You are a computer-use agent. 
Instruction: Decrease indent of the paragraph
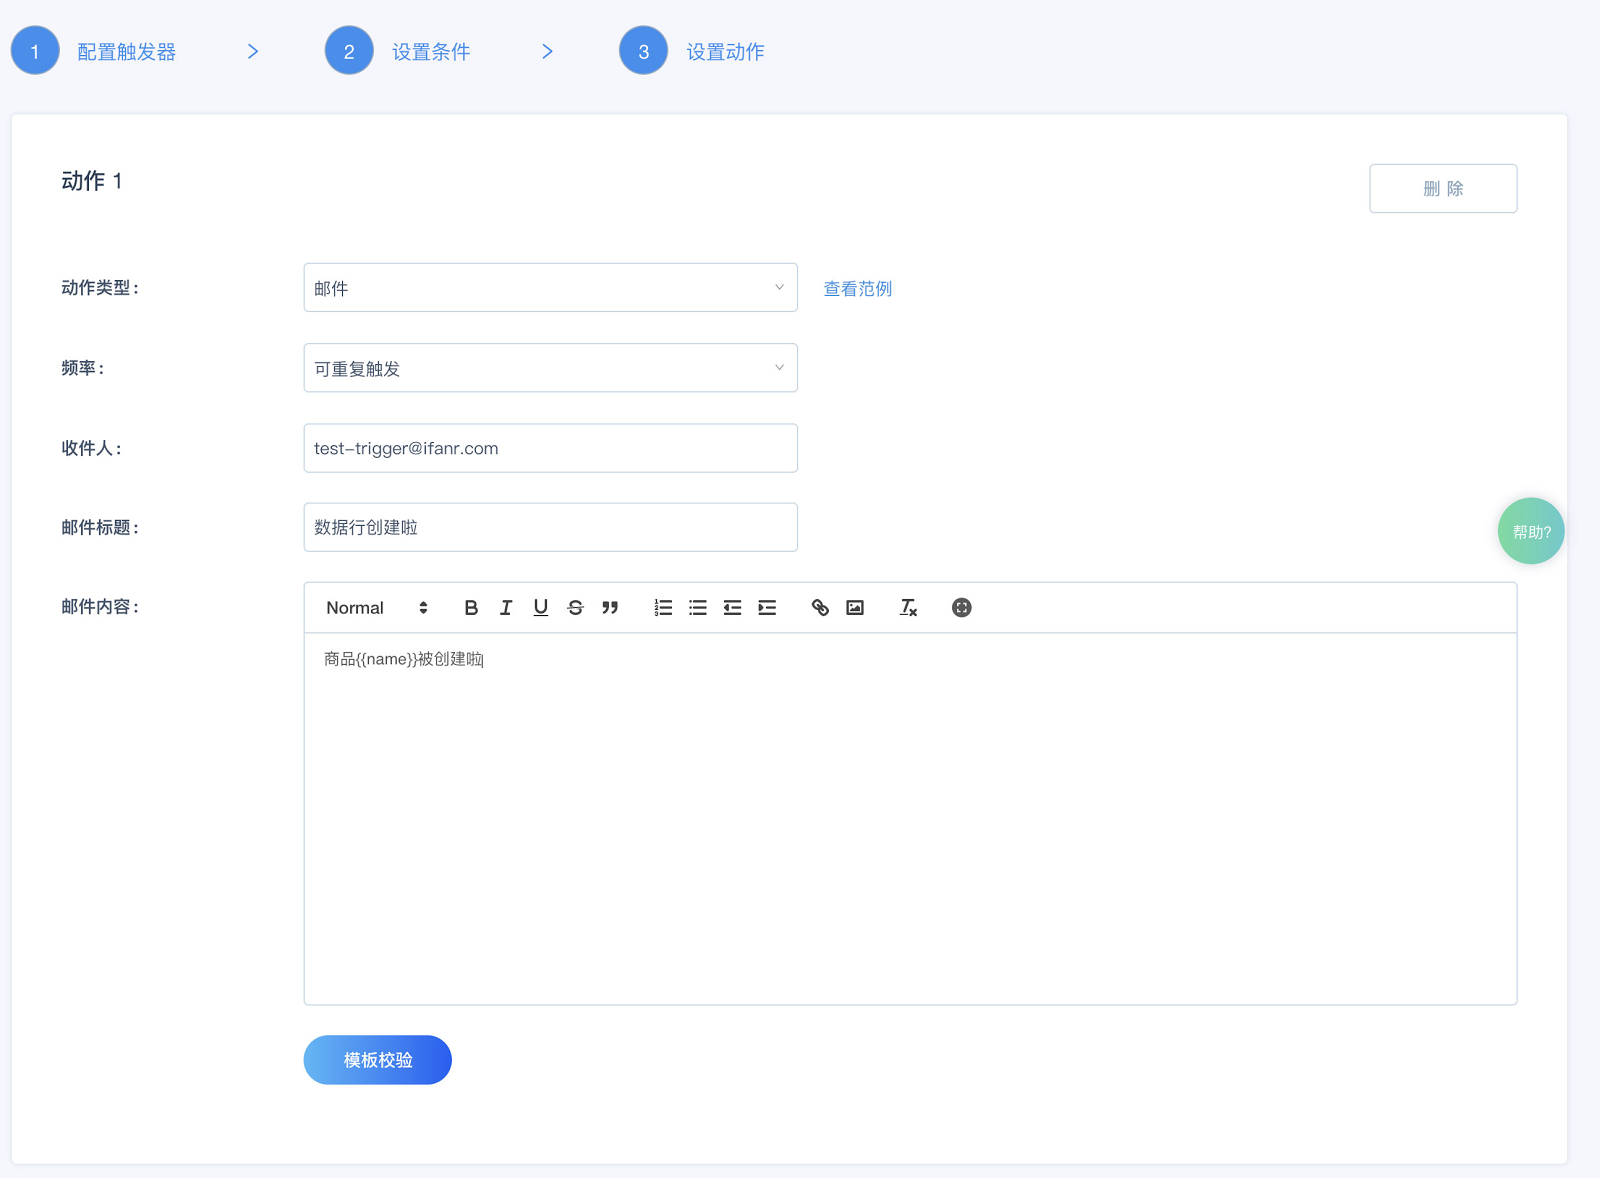point(733,608)
